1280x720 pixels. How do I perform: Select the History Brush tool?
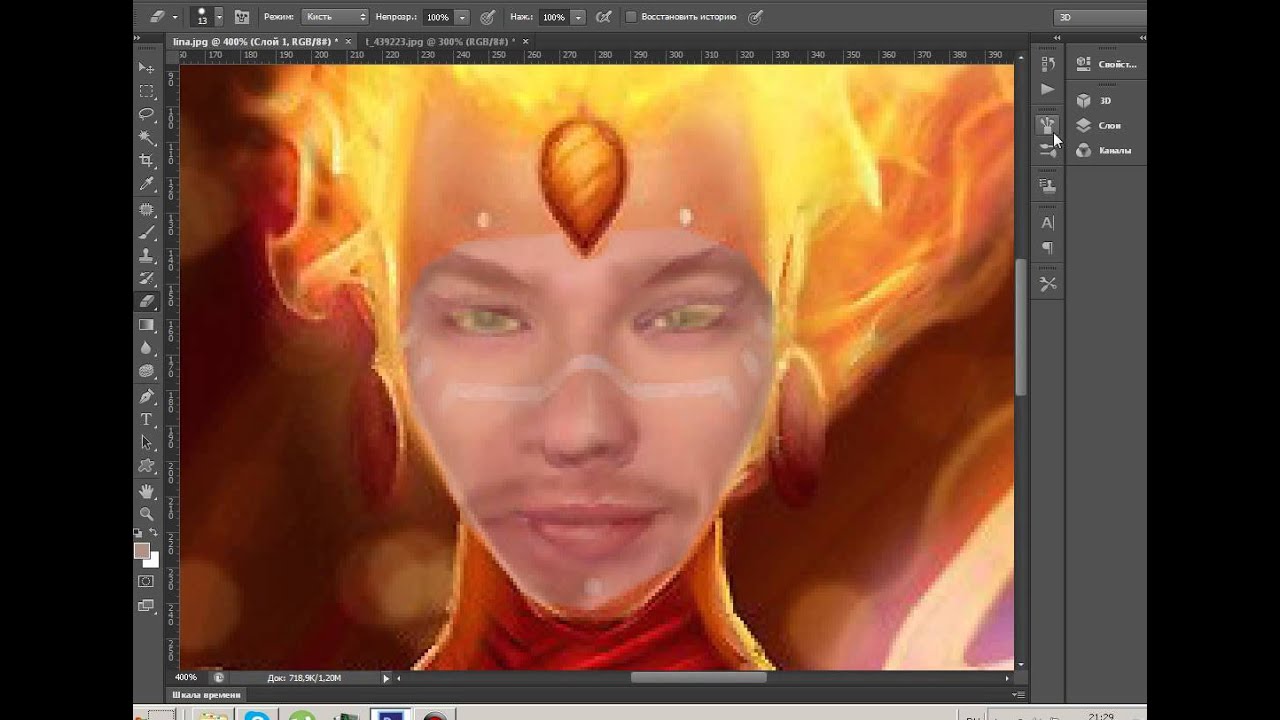pos(146,278)
